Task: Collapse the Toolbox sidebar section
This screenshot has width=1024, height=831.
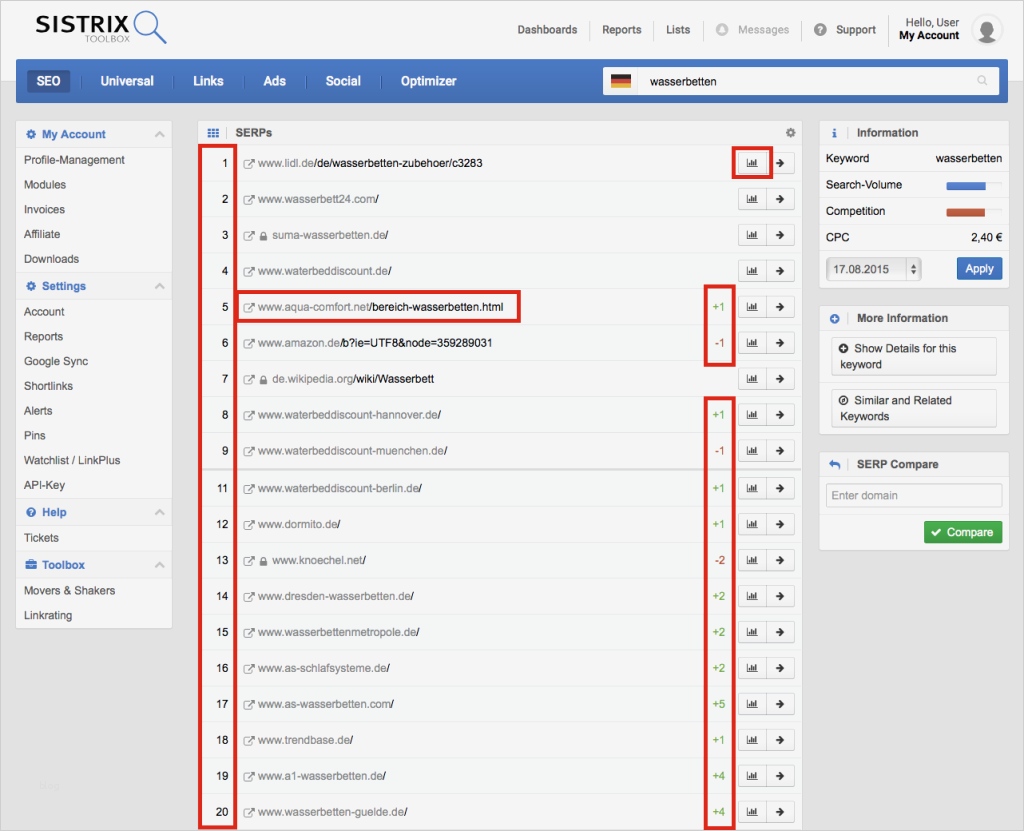Action: 159,565
